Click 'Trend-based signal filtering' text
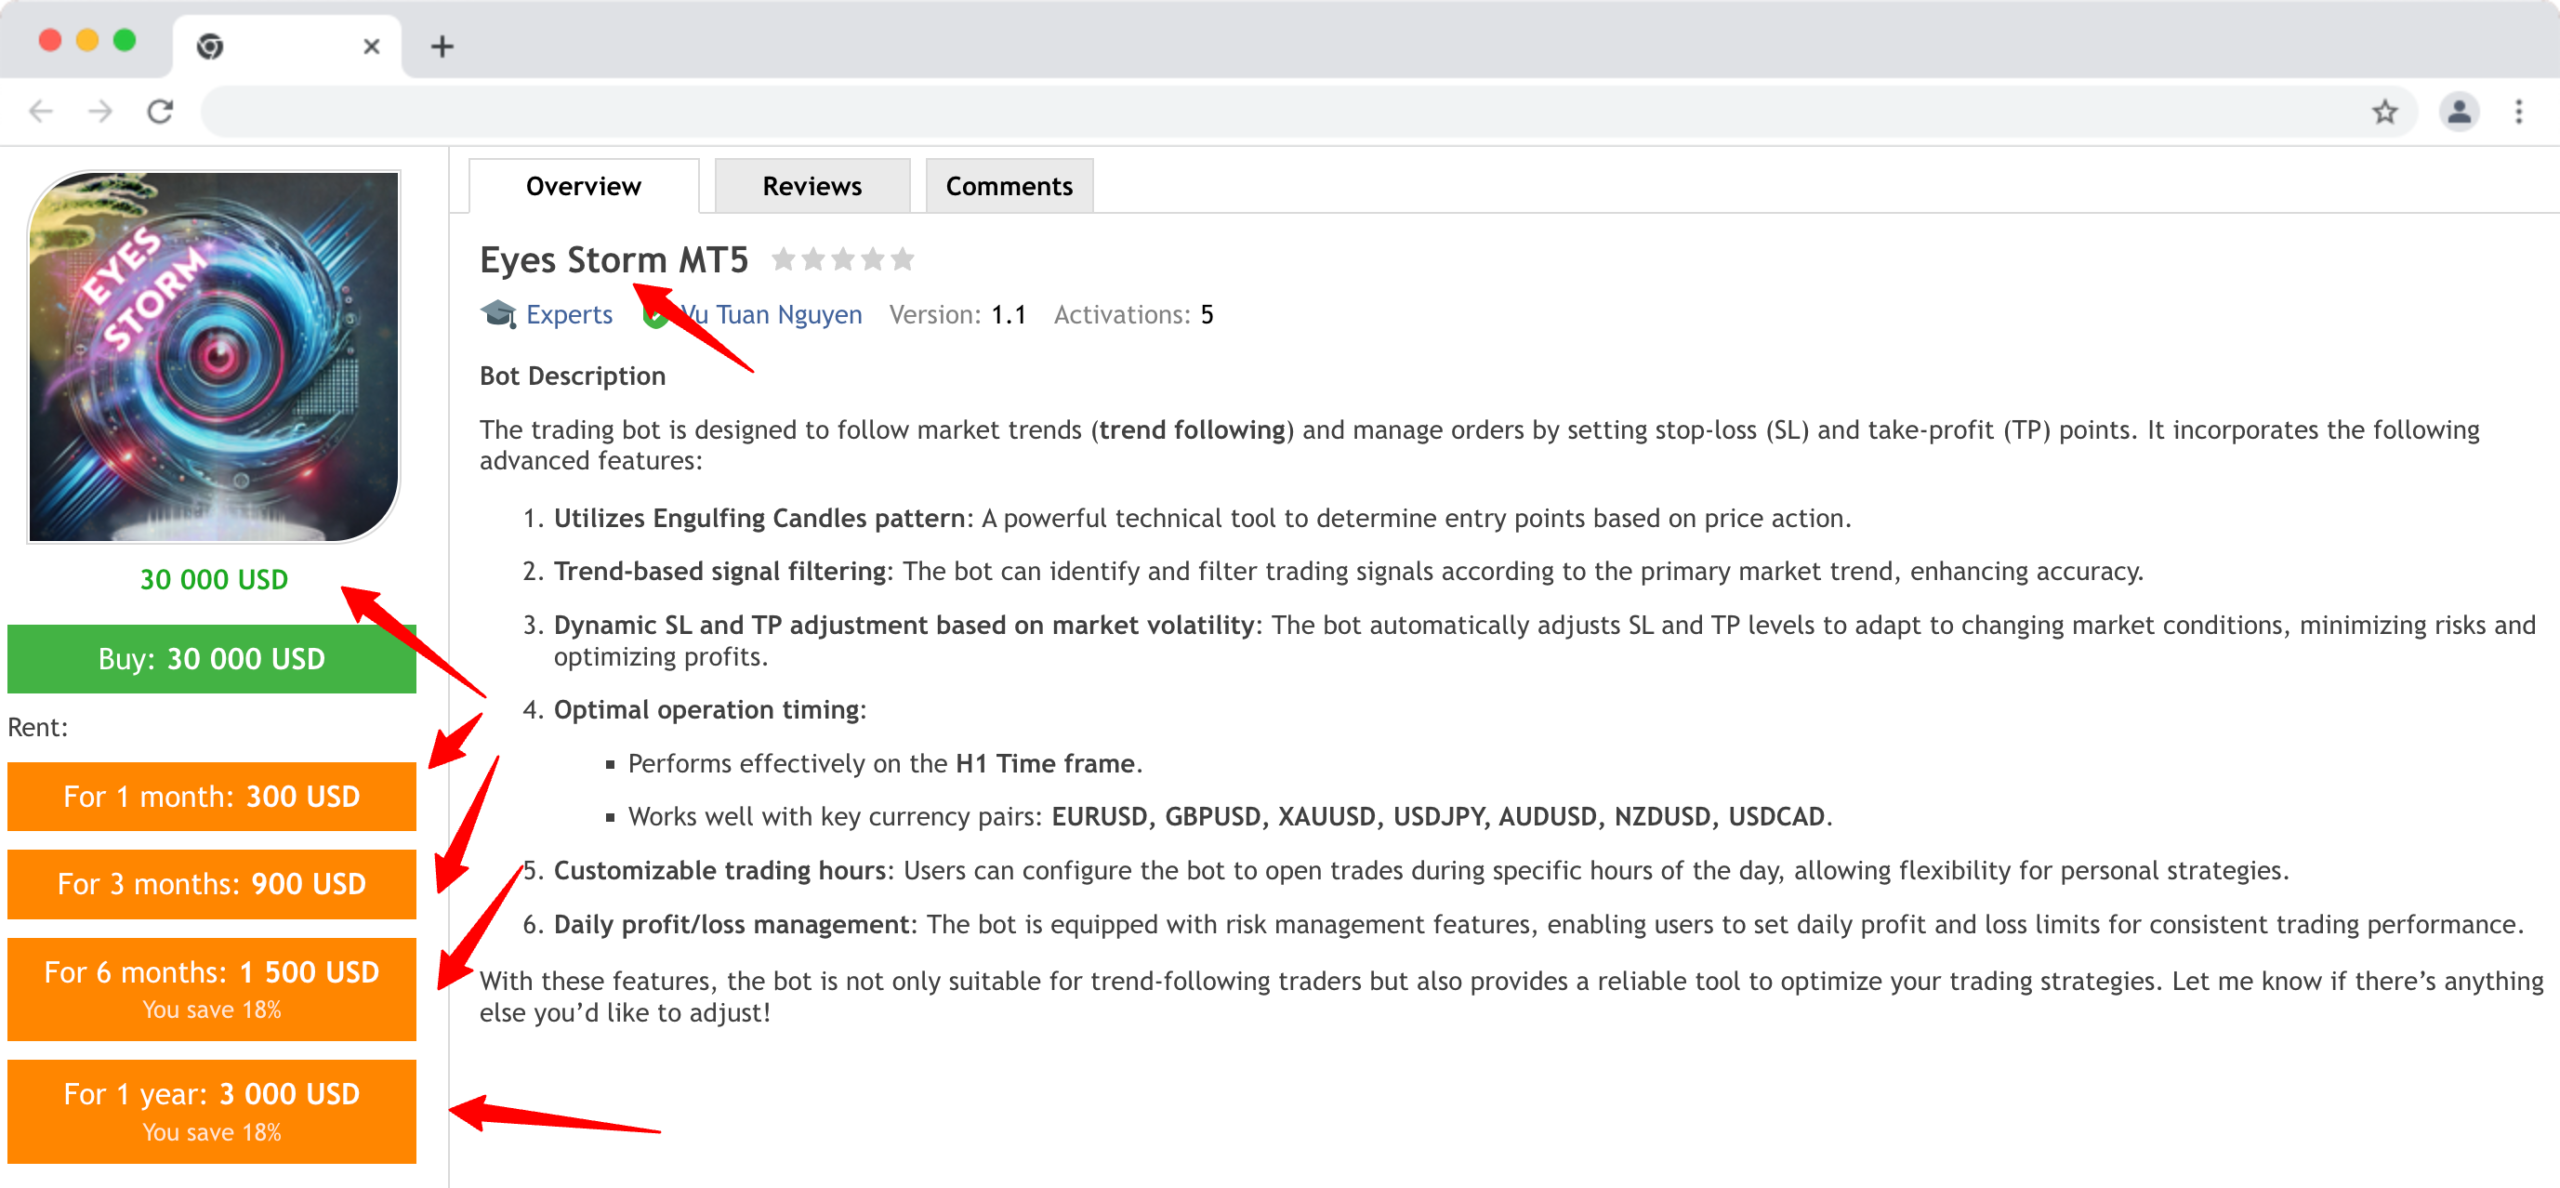 pos(720,571)
